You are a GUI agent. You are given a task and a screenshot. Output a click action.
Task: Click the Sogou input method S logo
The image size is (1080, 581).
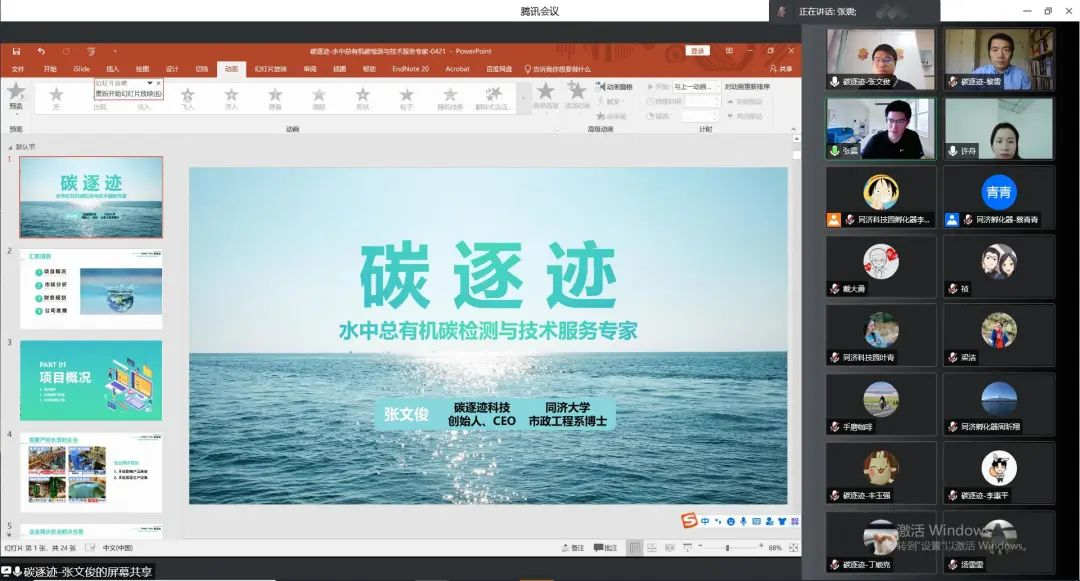click(x=689, y=521)
